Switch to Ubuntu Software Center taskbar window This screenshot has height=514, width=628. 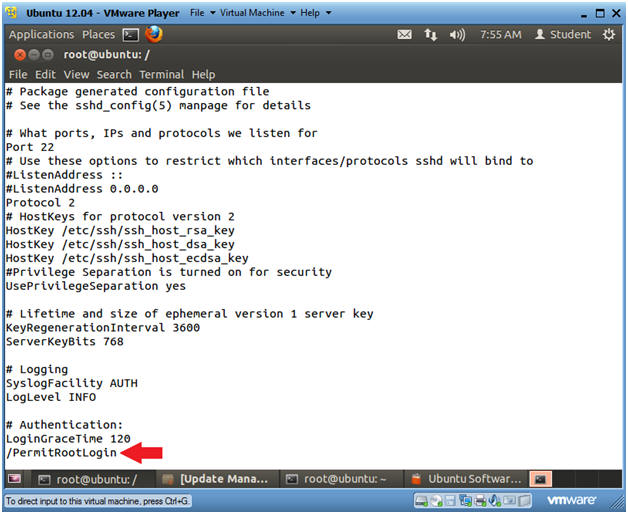point(467,479)
